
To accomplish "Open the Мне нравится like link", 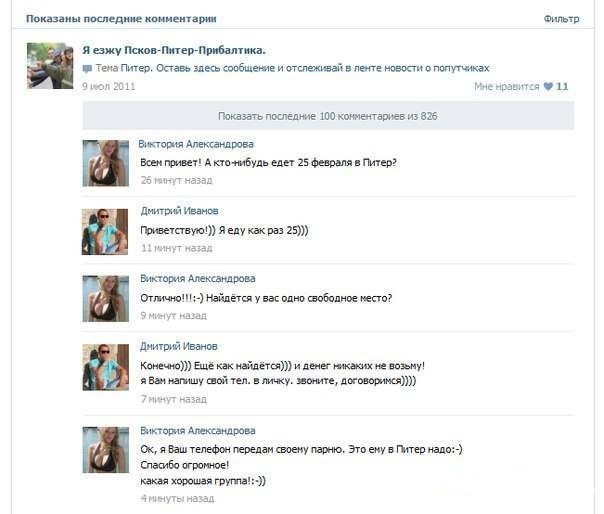I will tap(507, 86).
